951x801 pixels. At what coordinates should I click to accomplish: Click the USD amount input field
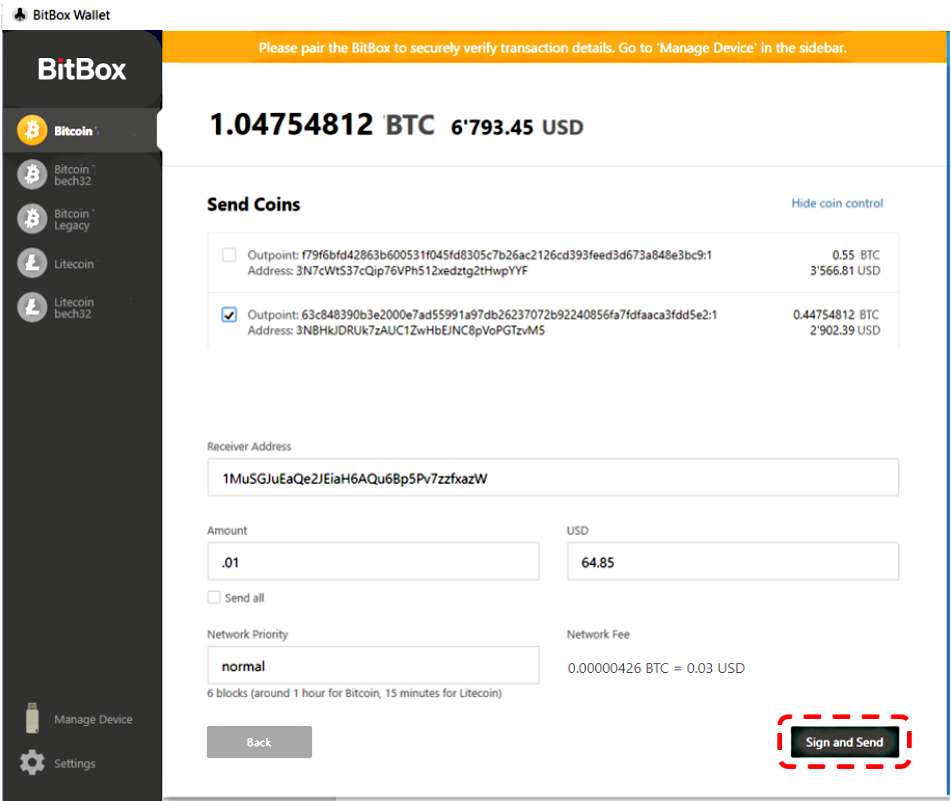click(x=733, y=561)
